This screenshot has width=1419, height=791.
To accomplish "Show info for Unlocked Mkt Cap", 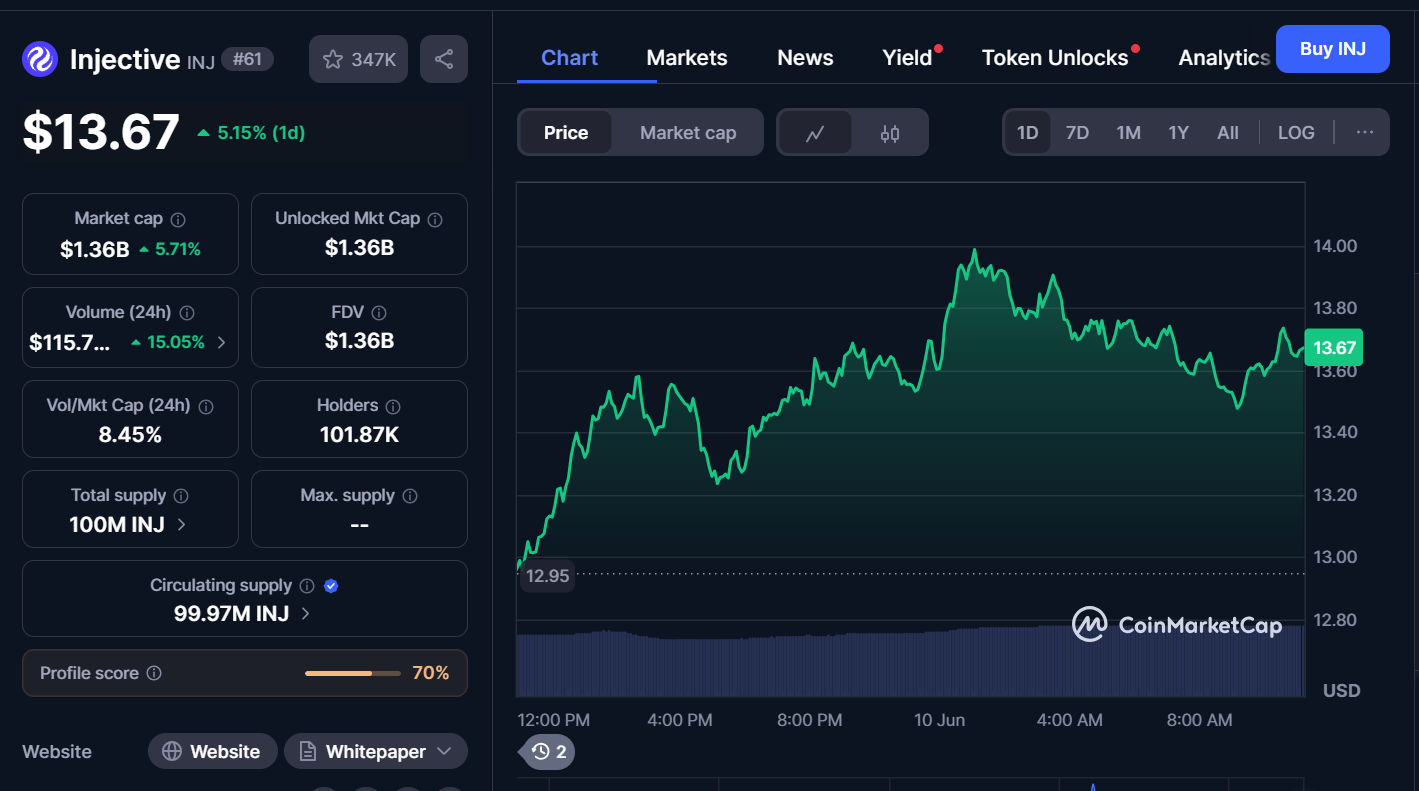I will [435, 219].
